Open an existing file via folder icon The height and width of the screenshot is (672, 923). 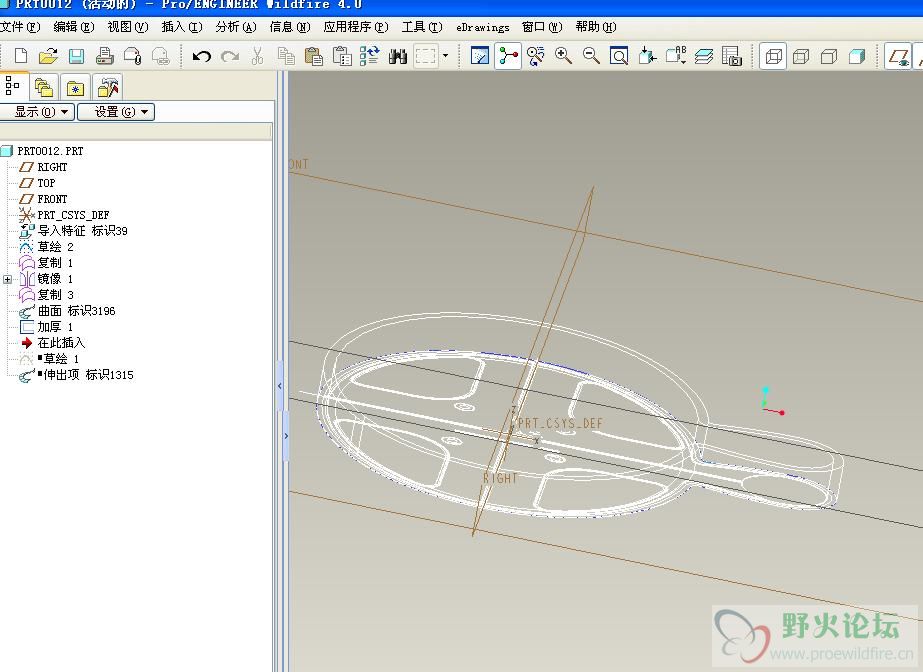pyautogui.click(x=48, y=56)
